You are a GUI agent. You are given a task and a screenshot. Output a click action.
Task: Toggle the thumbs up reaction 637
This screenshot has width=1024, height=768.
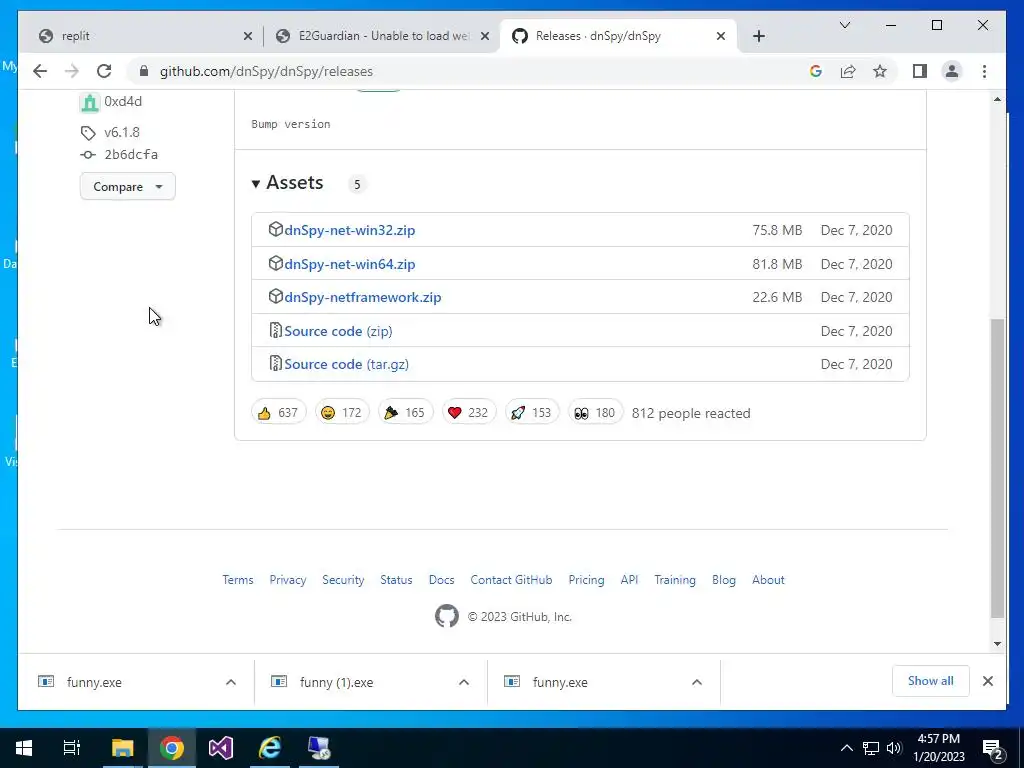[x=278, y=413]
